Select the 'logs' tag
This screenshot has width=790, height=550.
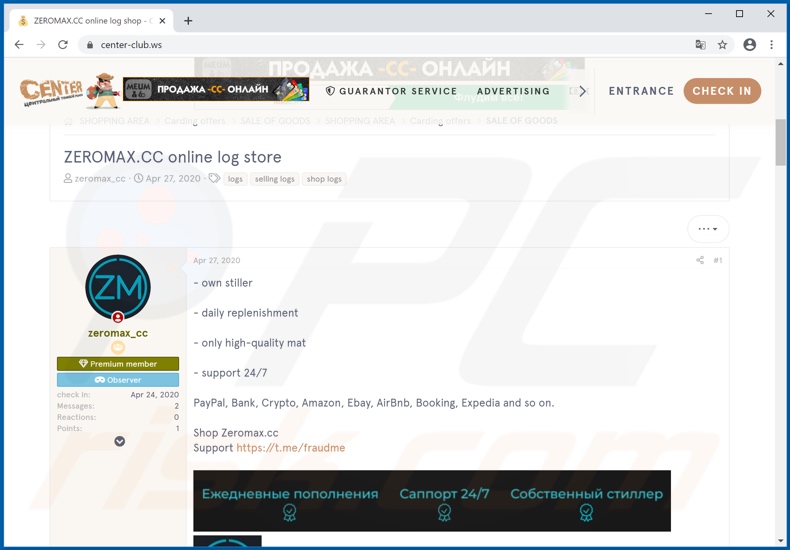pos(235,179)
